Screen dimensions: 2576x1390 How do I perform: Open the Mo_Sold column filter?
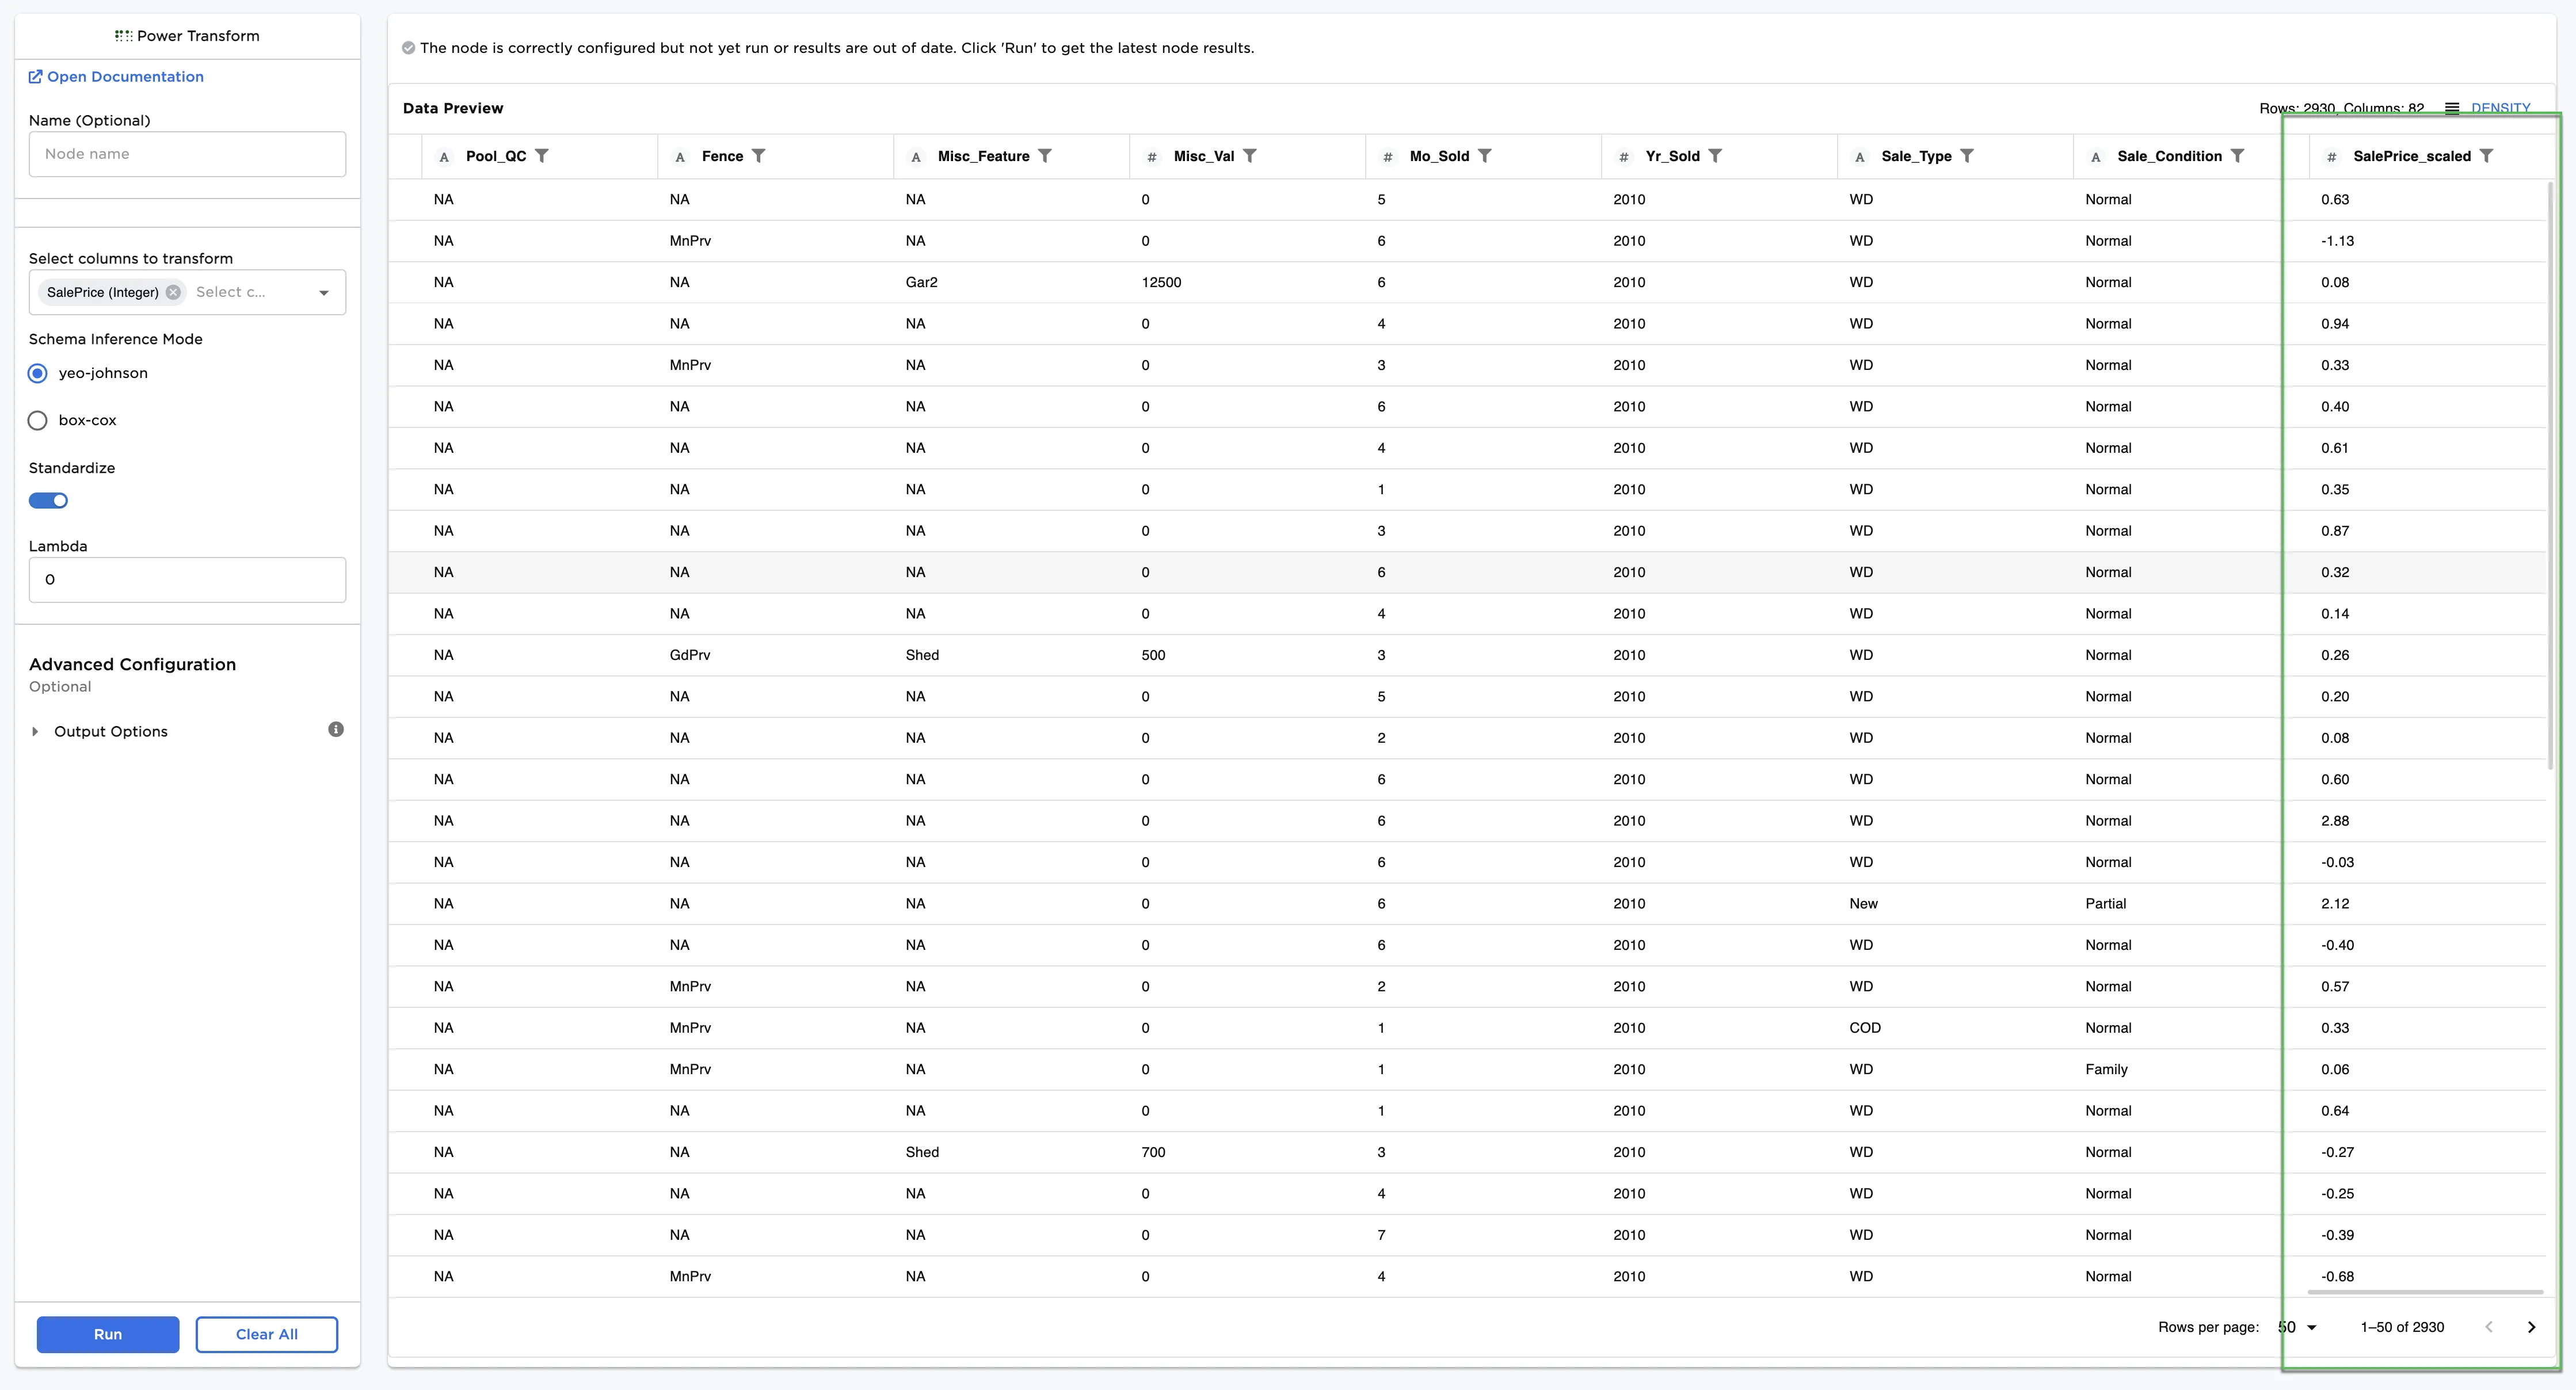pos(1484,156)
